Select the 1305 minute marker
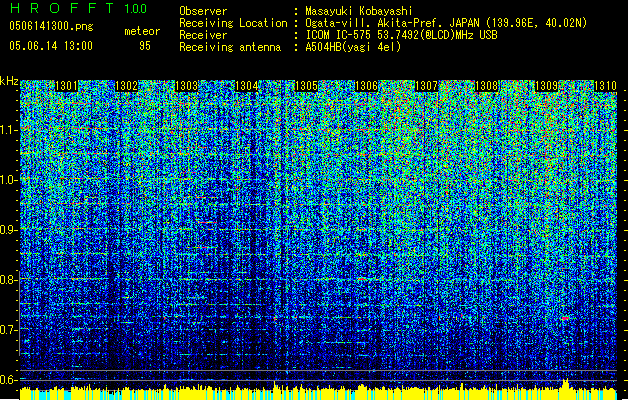Screen dimensions: 629x400 307,87
